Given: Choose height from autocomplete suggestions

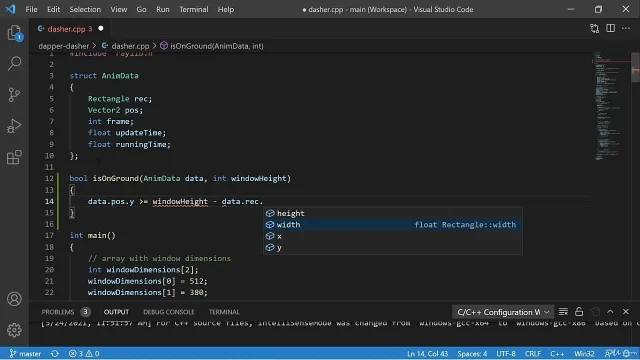Looking at the screenshot, I should [392, 213].
